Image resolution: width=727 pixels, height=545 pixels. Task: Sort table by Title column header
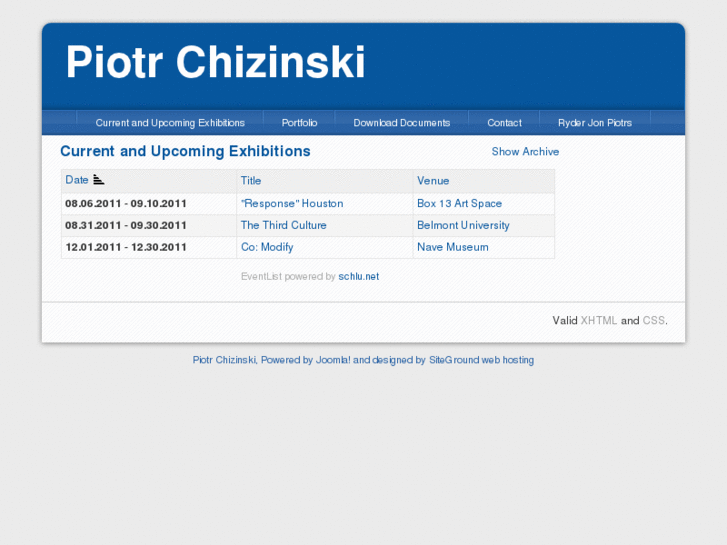tap(251, 181)
